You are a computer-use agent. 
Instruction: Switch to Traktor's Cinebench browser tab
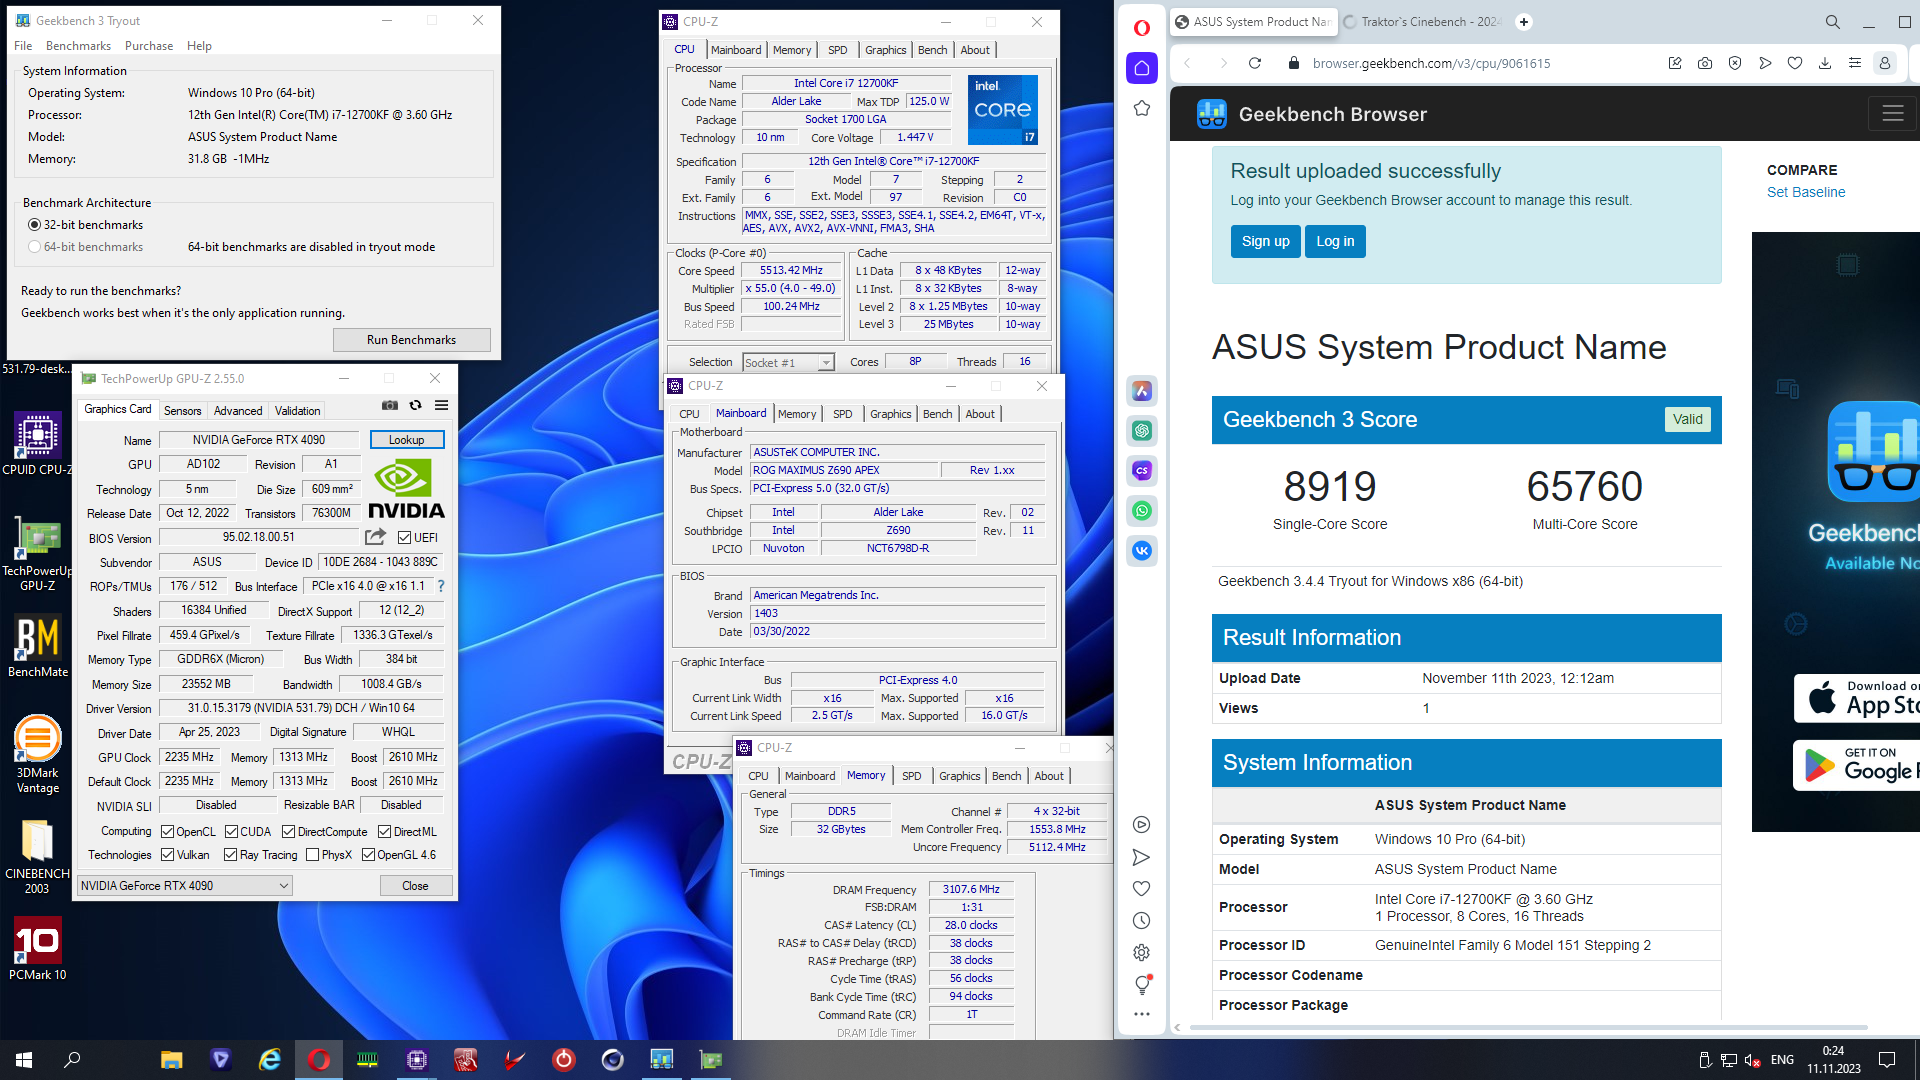[1422, 22]
